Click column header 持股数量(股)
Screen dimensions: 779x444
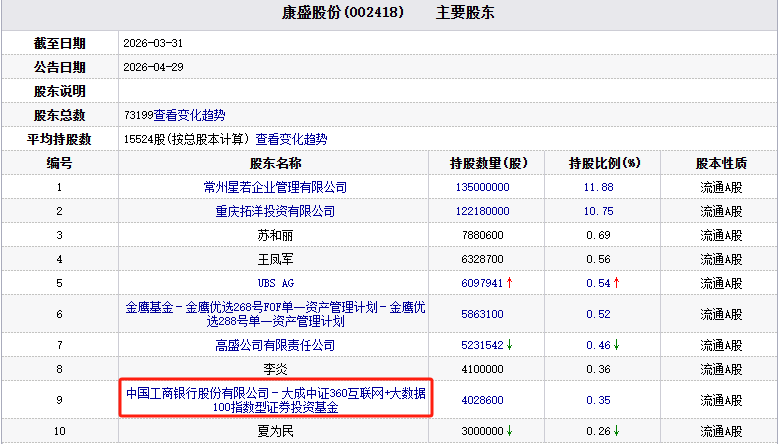489,163
